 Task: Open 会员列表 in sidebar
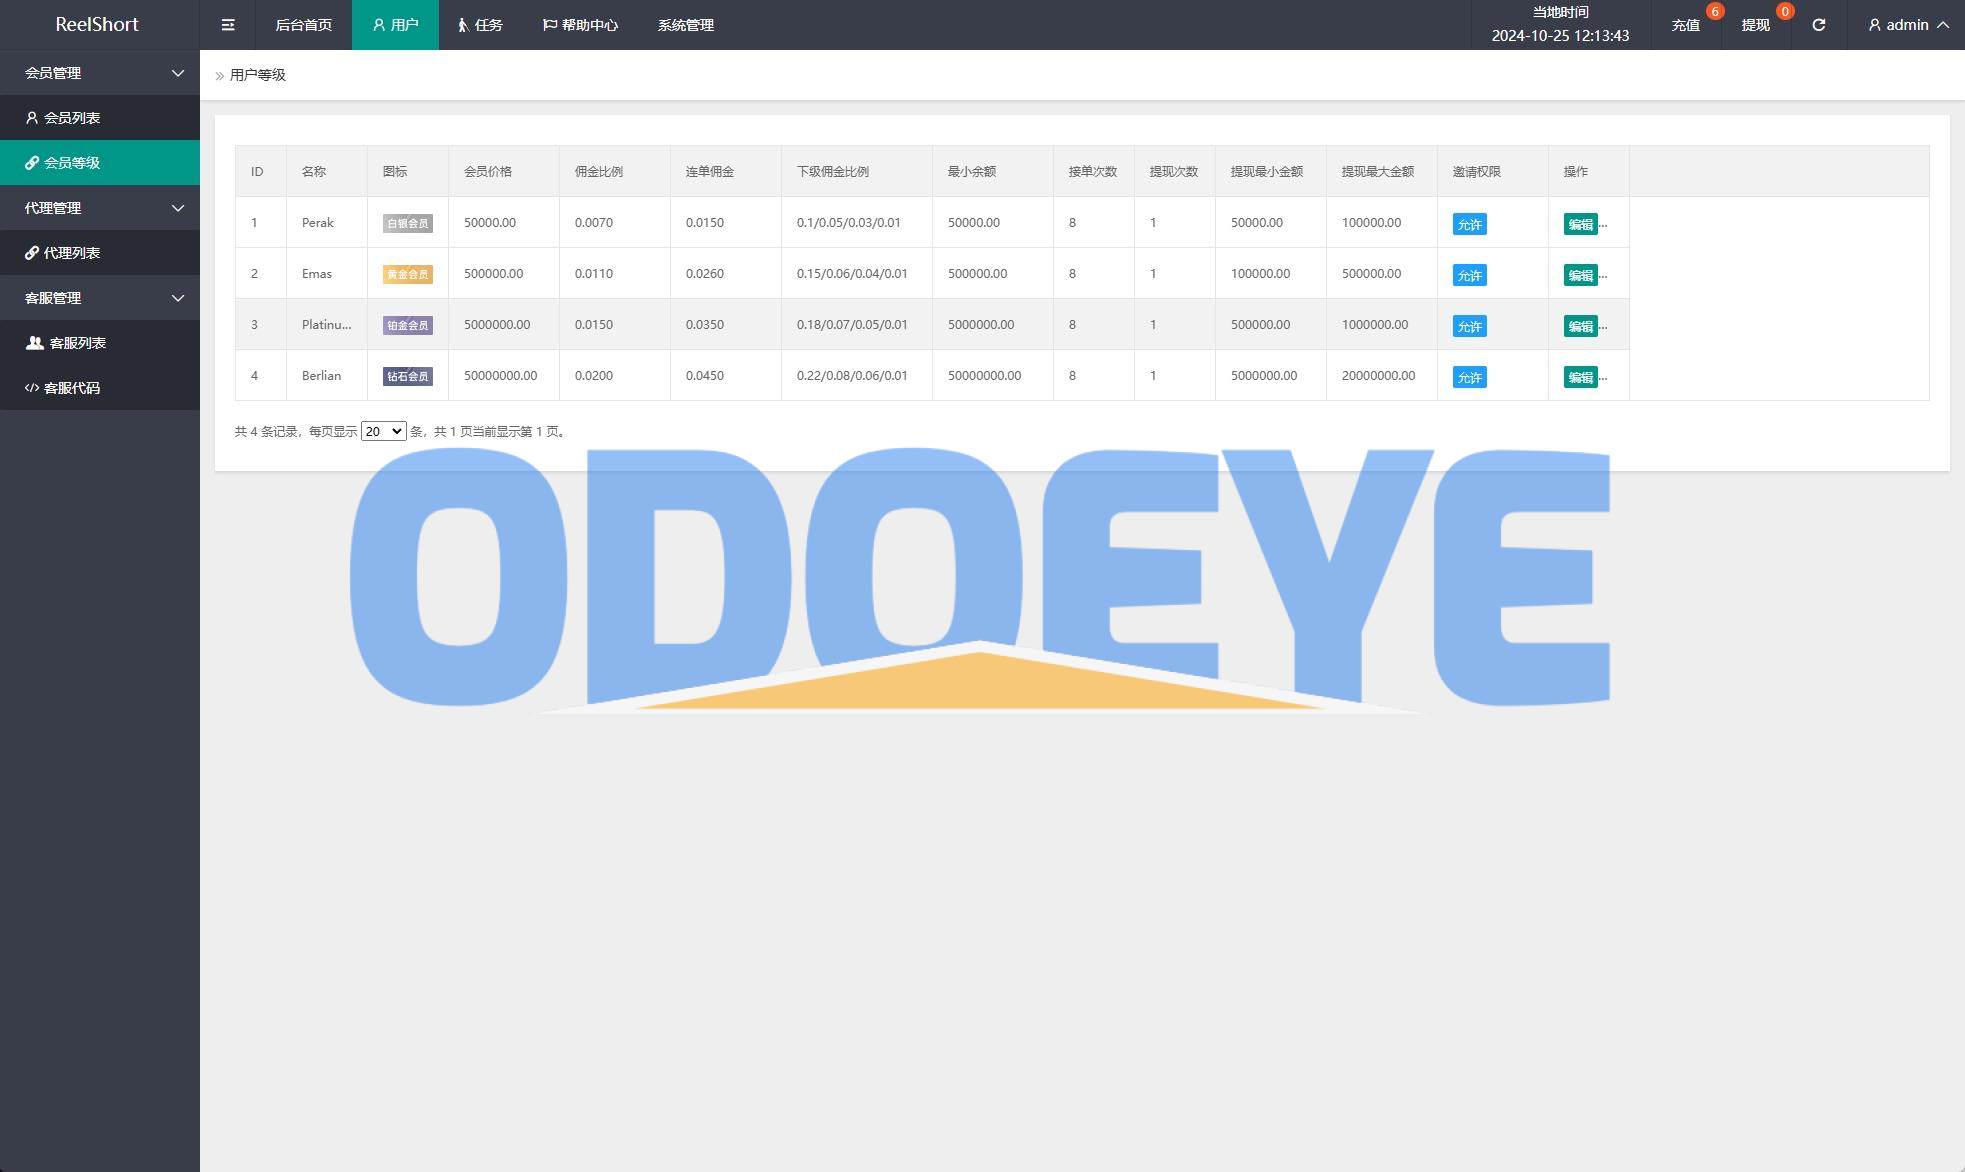click(x=100, y=118)
